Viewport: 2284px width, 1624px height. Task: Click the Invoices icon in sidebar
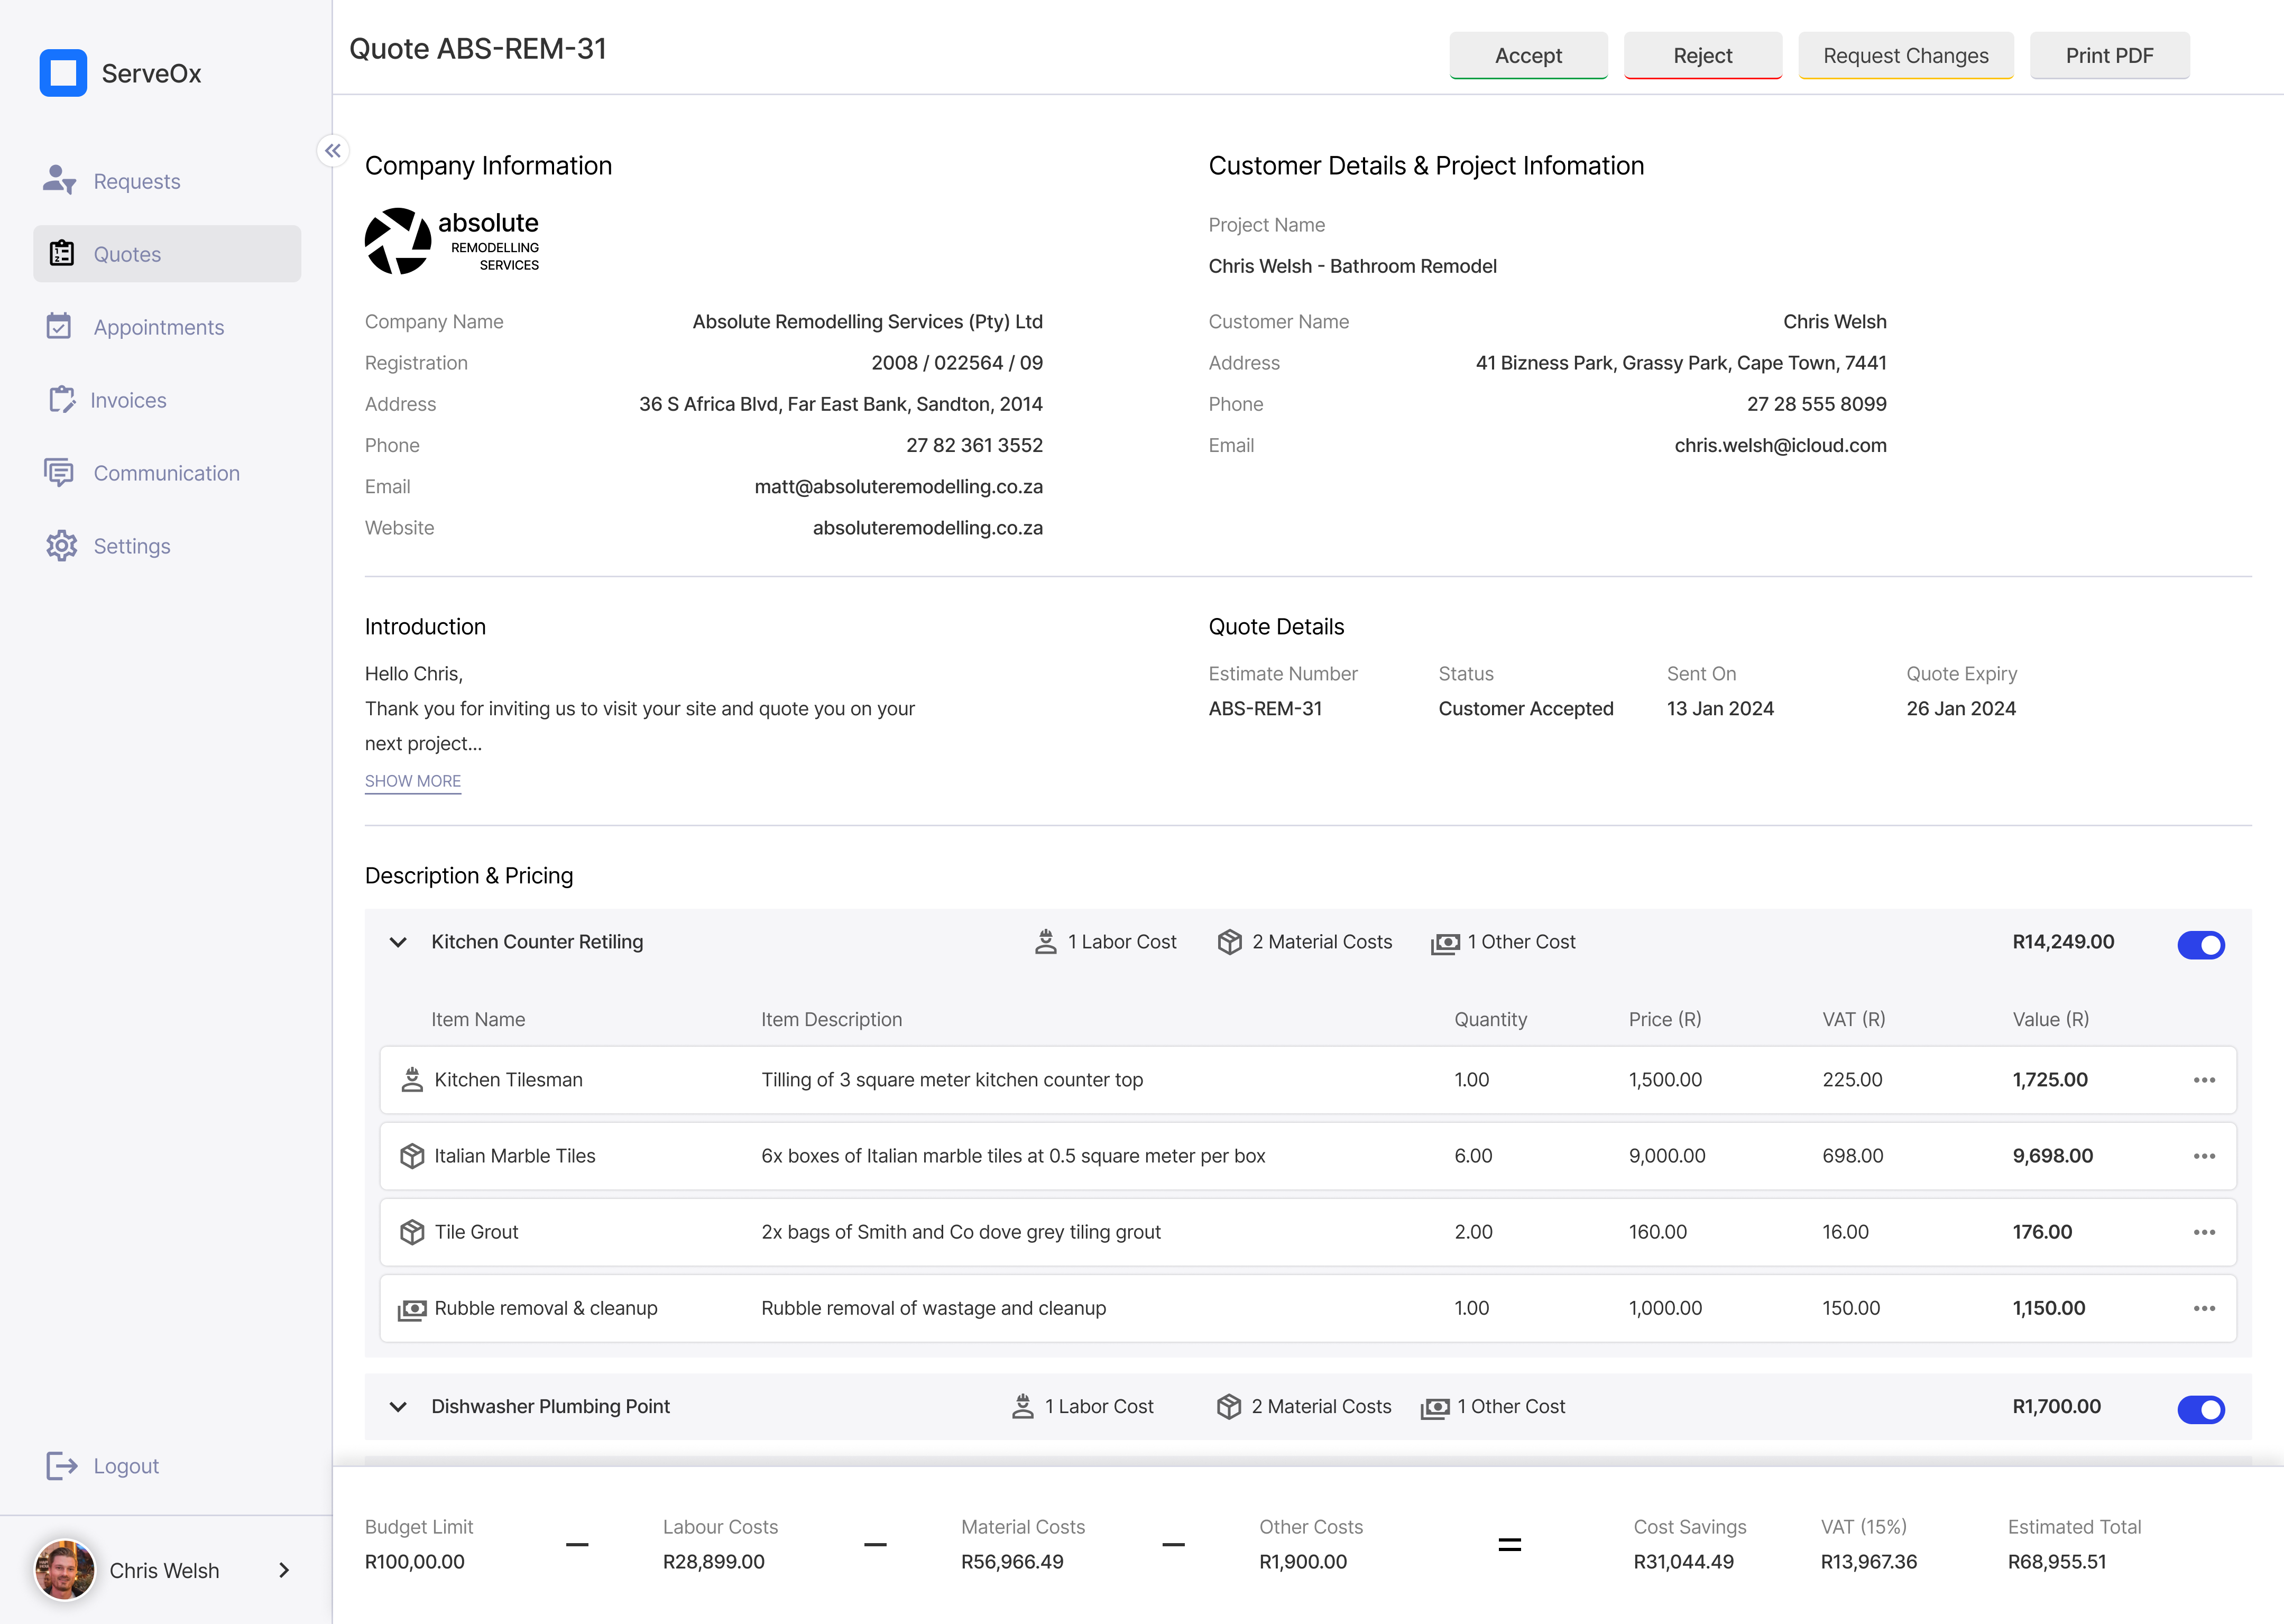61,399
